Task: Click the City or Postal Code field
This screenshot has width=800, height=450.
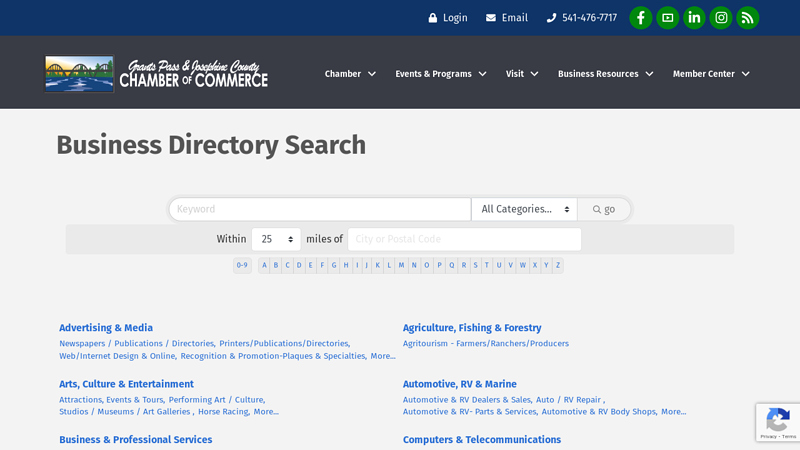Action: pyautogui.click(x=464, y=239)
